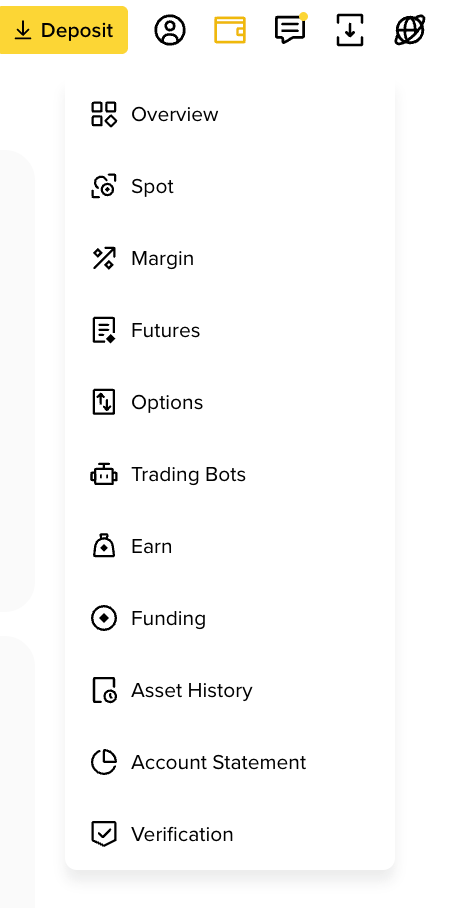Choose Futures in the dropdown menu
Screen dimensions: 454x908
(230, 331)
